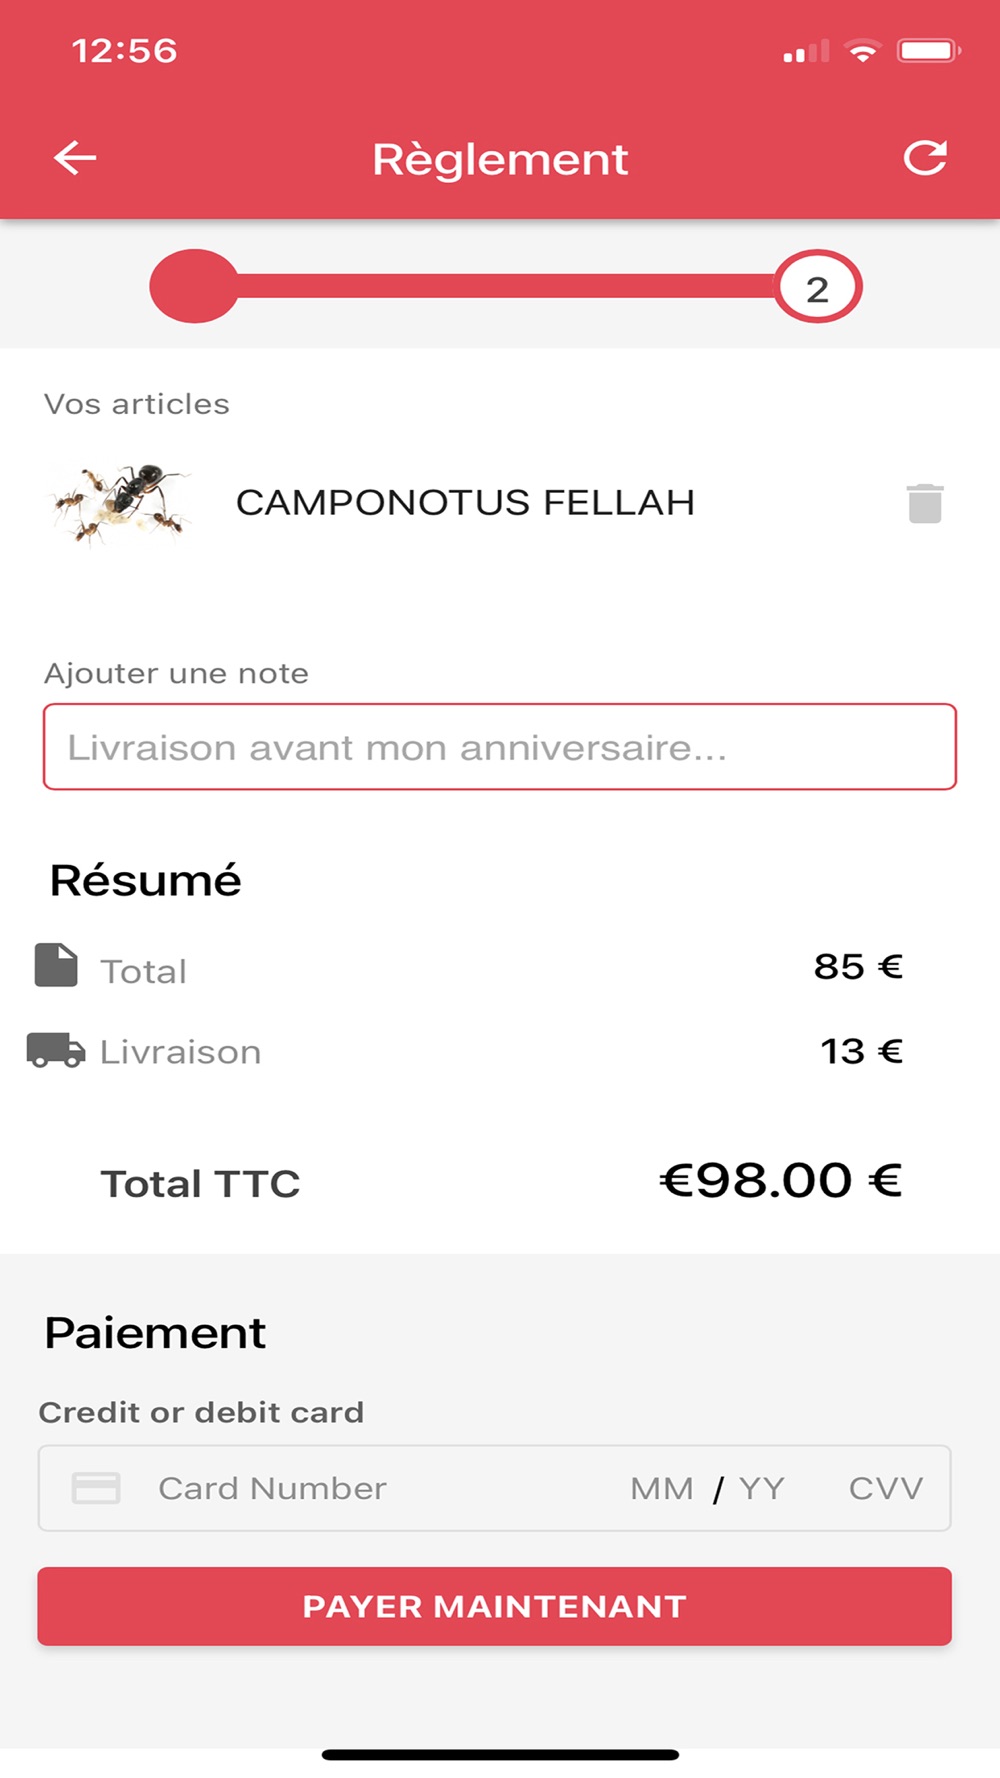Tap the progress bar line
1000x1778 pixels.
(x=505, y=286)
